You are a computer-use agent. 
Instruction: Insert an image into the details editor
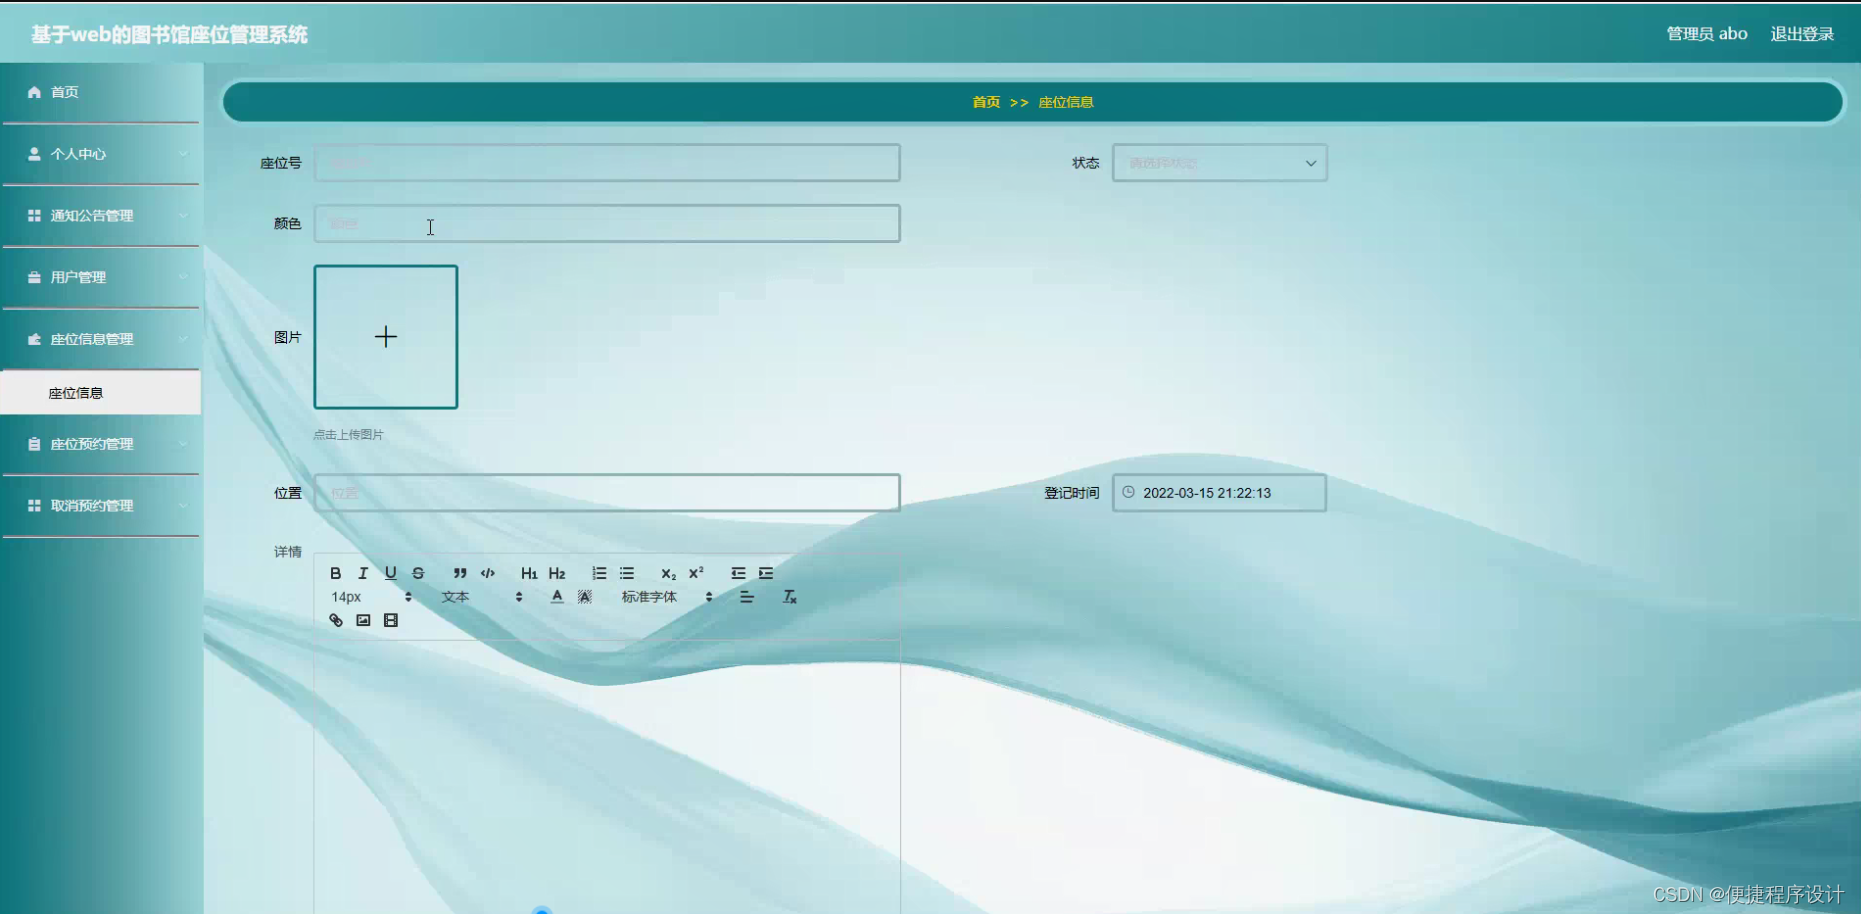pyautogui.click(x=363, y=620)
